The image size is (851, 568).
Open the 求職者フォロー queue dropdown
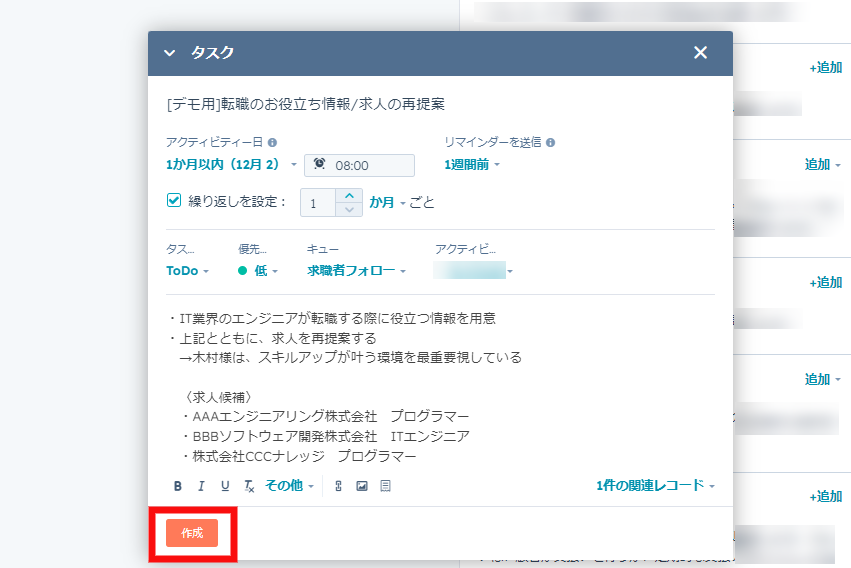[x=357, y=271]
